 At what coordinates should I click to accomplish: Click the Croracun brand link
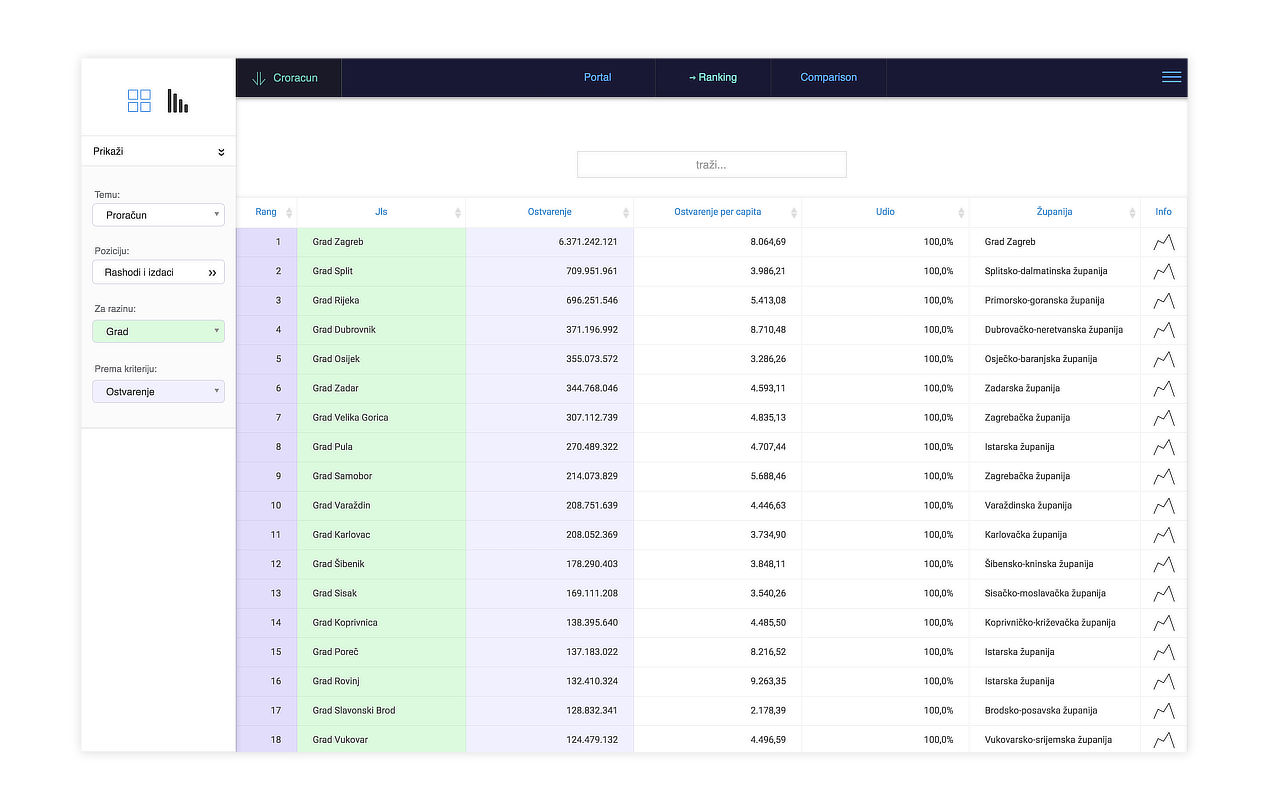[295, 78]
